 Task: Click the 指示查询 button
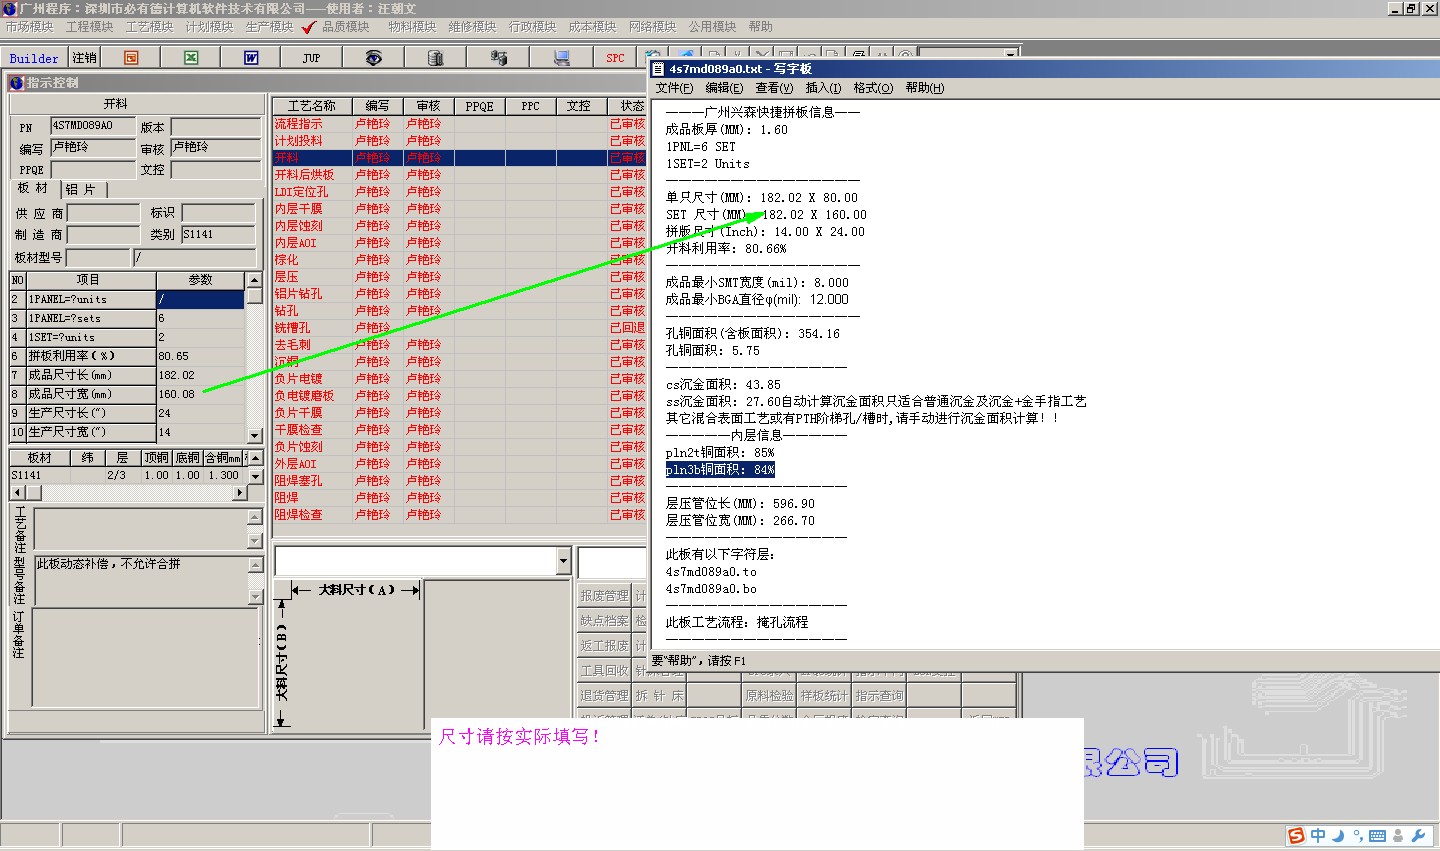click(x=879, y=696)
